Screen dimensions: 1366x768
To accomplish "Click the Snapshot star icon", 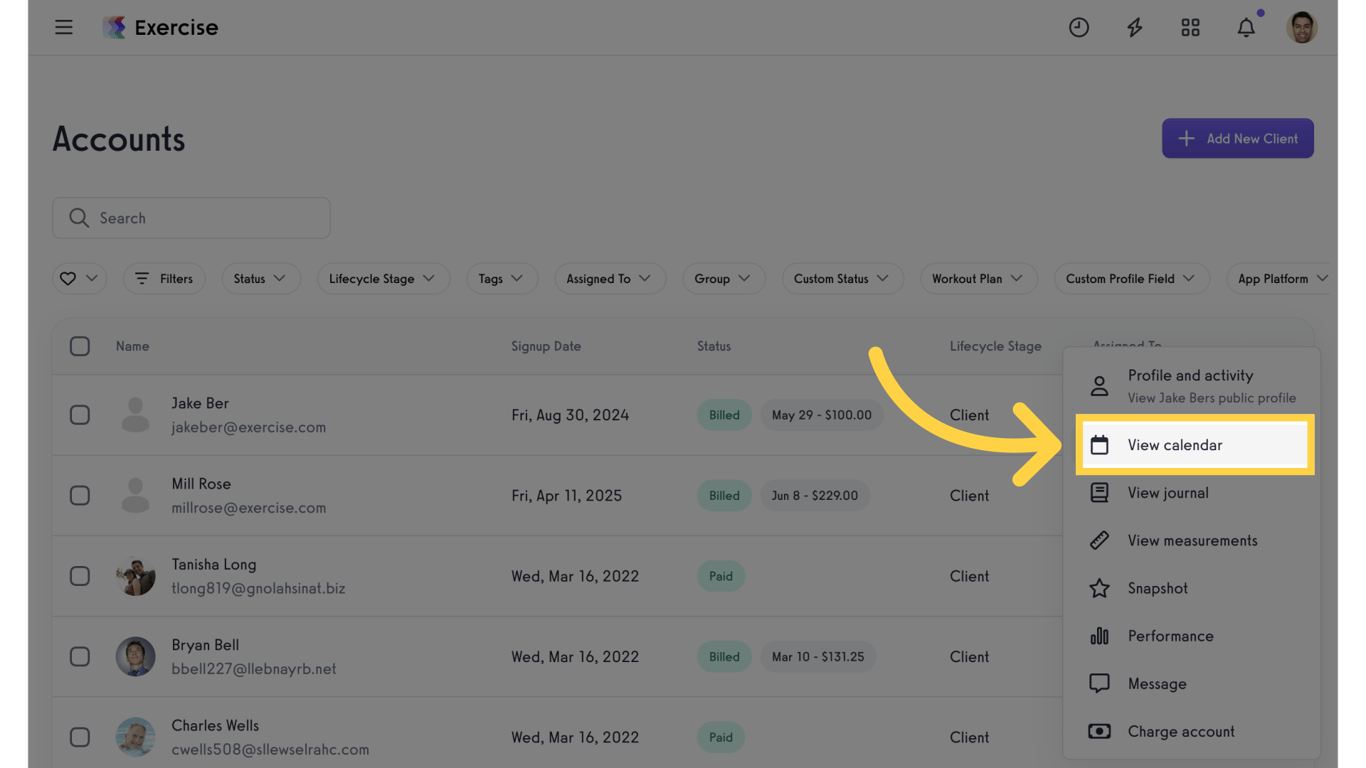I will point(1099,588).
